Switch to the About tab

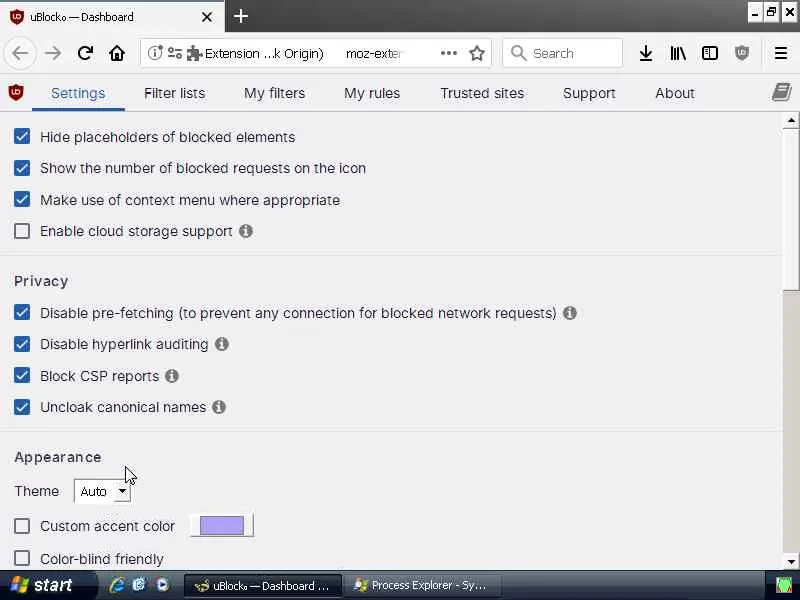coord(675,93)
